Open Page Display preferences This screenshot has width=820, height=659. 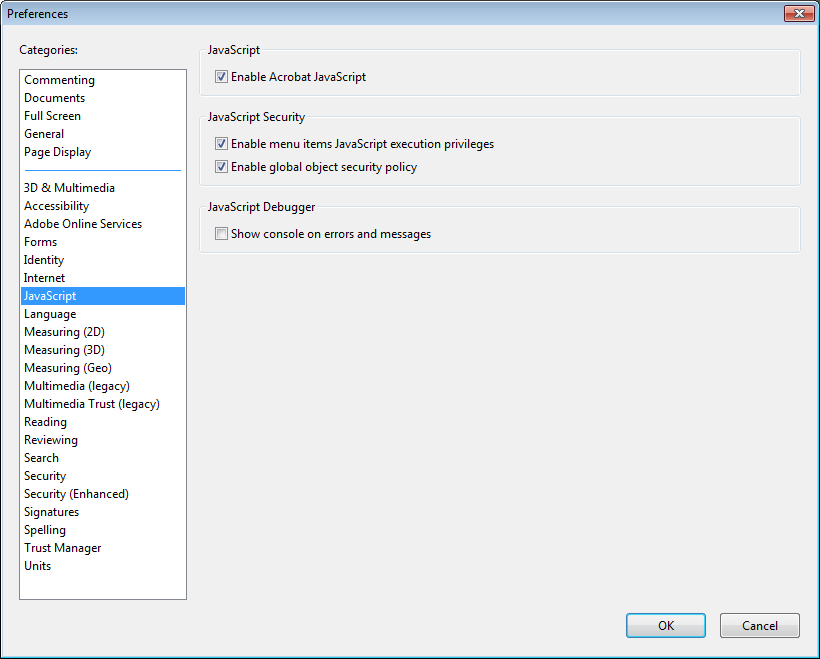click(x=103, y=152)
